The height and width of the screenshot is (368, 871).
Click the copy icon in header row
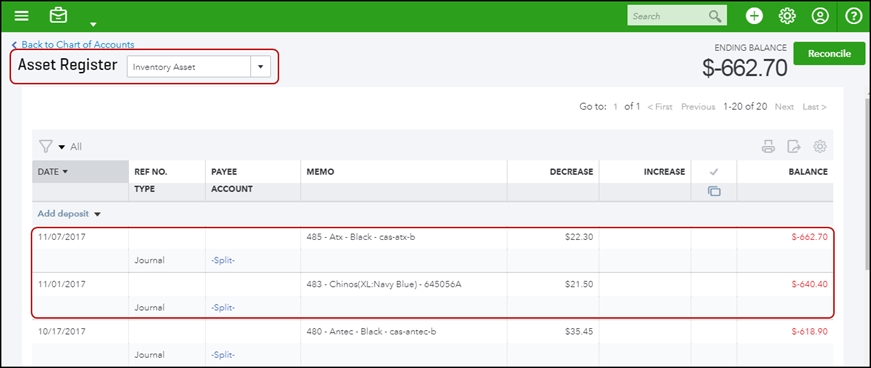tap(714, 191)
